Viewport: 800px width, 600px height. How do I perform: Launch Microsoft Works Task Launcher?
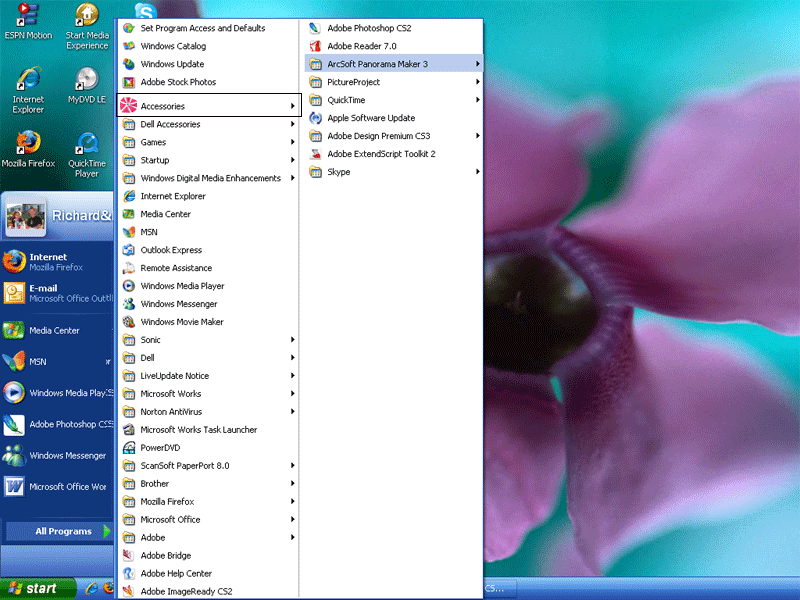208,430
